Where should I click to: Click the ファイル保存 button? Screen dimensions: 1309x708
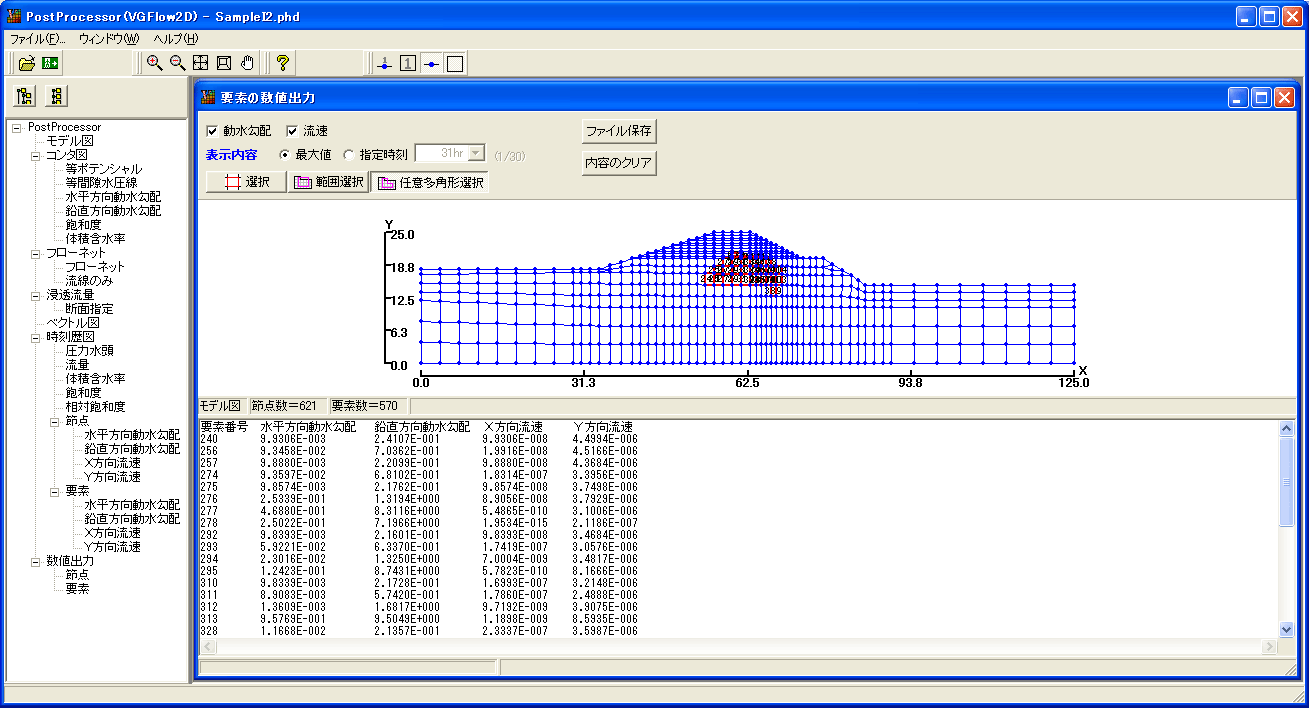619,131
